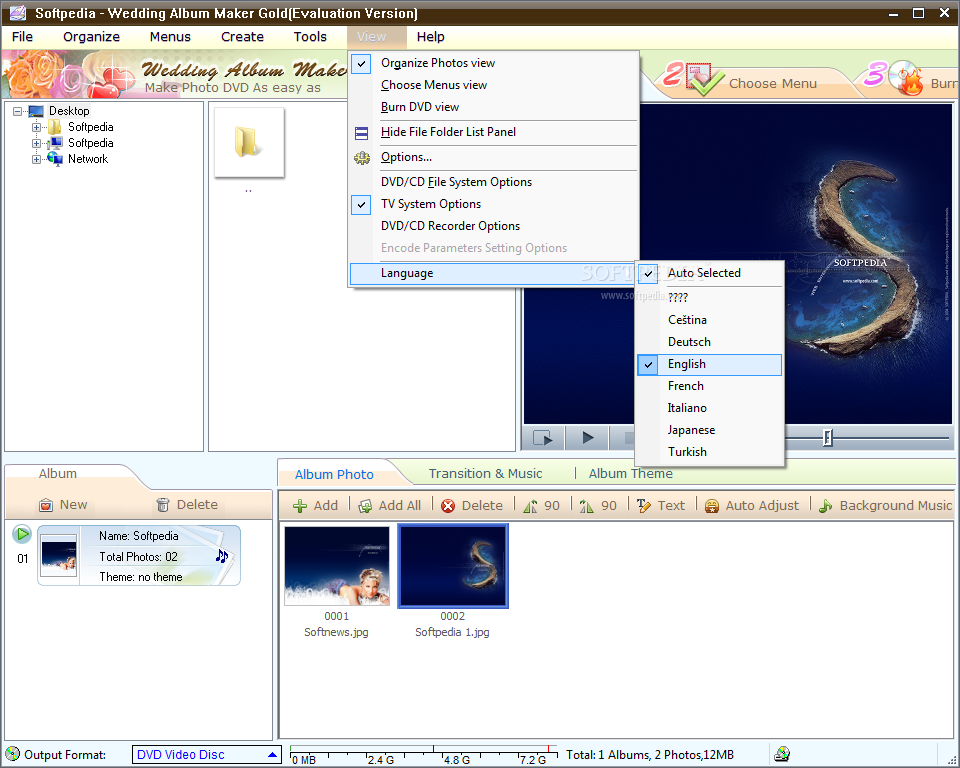The image size is (960, 768).
Task: Expand the Softpedia computer tree node
Action: click(36, 143)
